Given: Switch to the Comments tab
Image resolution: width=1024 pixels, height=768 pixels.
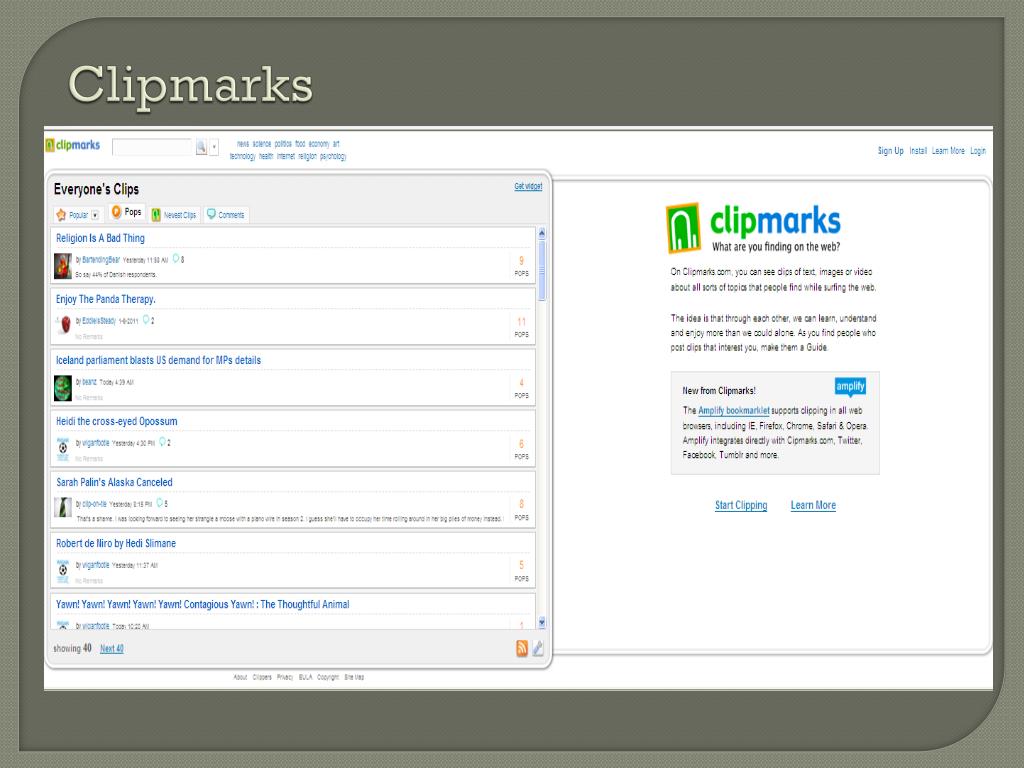Looking at the screenshot, I should click(225, 214).
